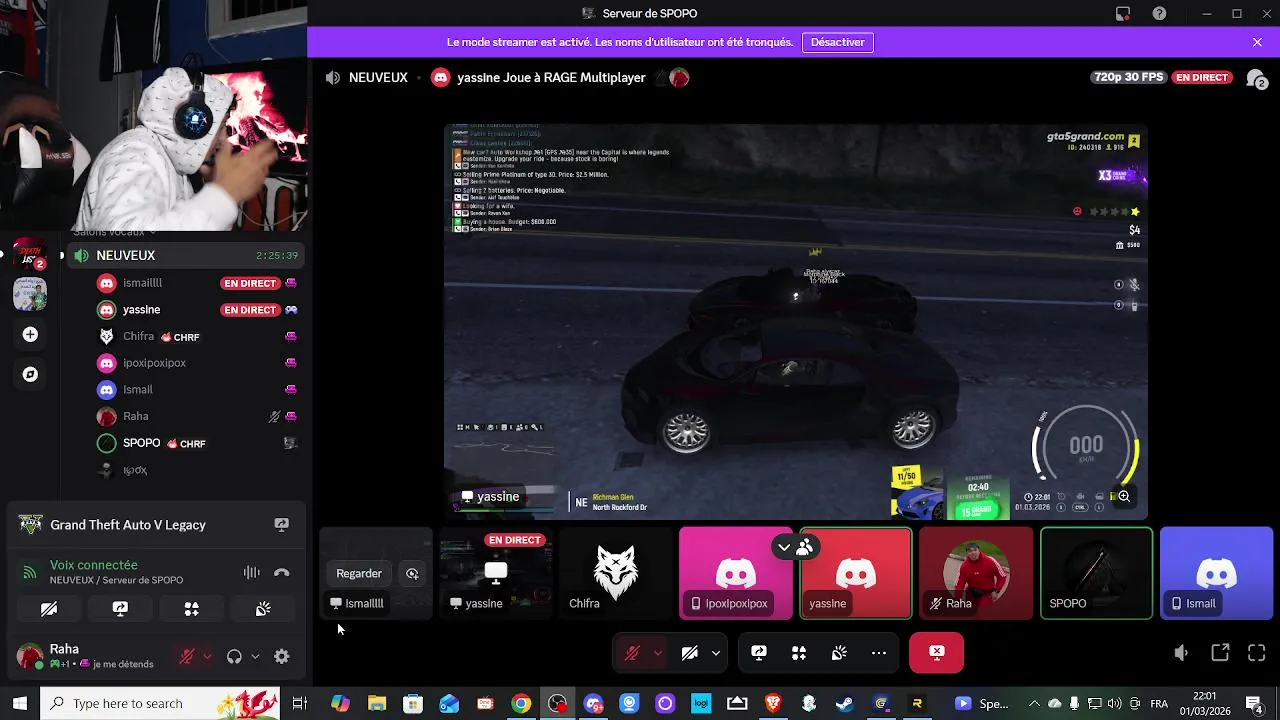Open Task View on the taskbar

pos(299,704)
